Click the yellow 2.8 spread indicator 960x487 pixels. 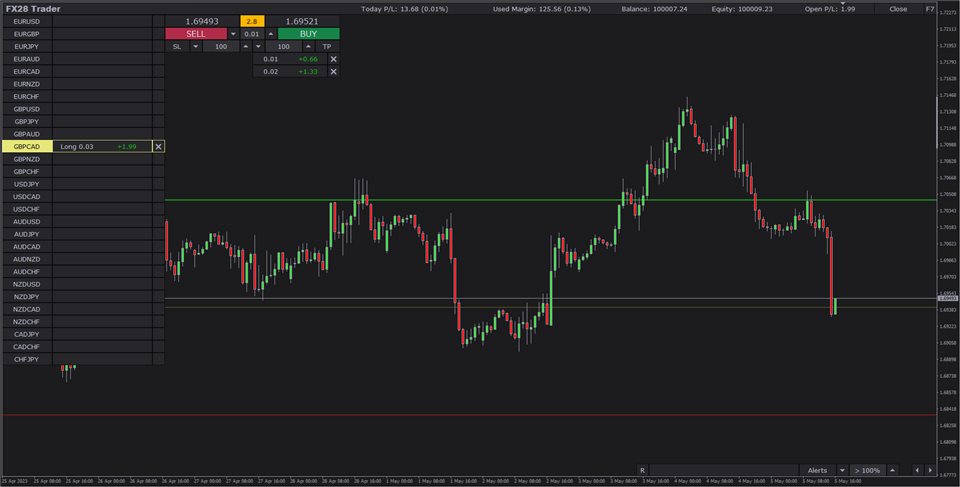(252, 20)
